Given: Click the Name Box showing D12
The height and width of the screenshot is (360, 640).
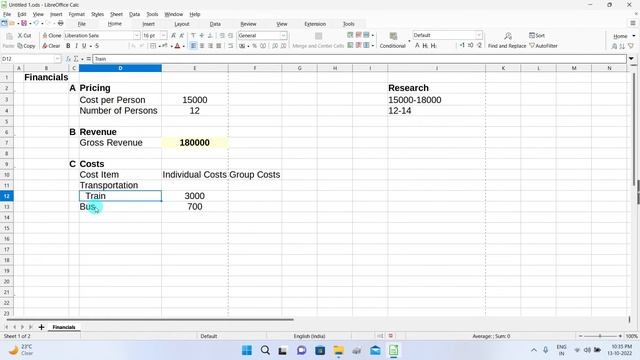Looking at the screenshot, I should 27,59.
